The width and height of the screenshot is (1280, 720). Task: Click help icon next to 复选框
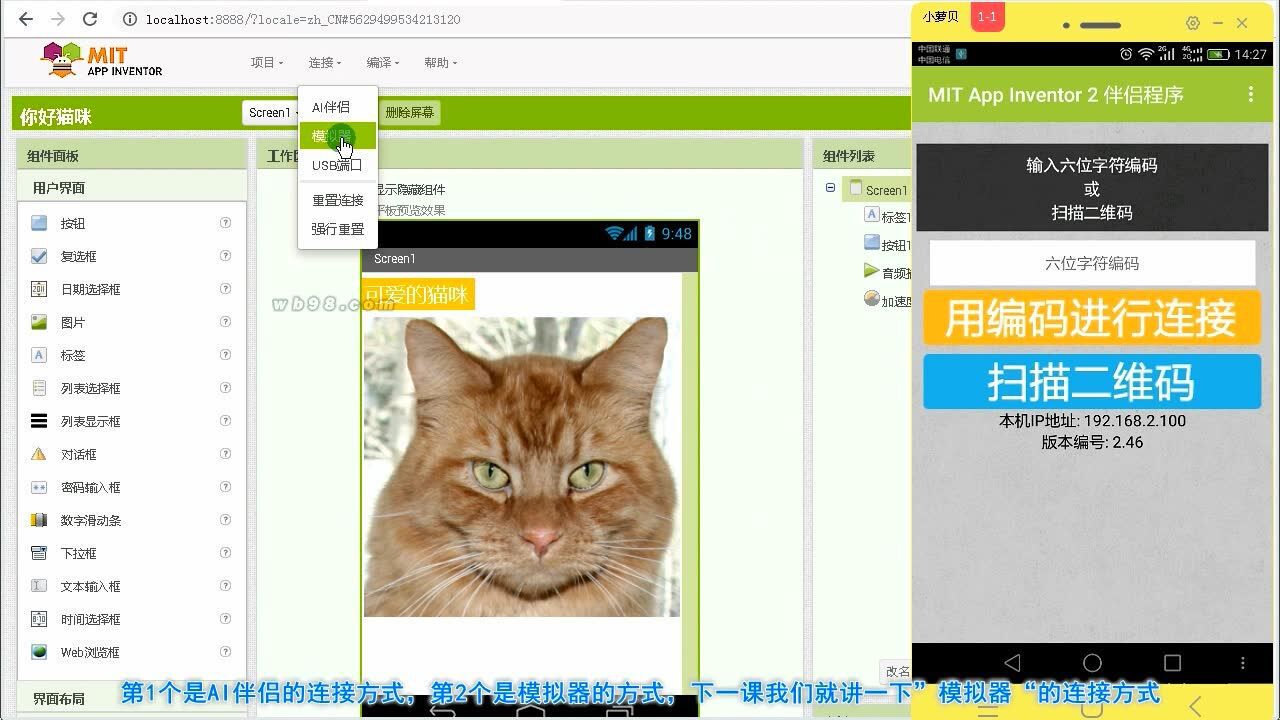(x=225, y=256)
